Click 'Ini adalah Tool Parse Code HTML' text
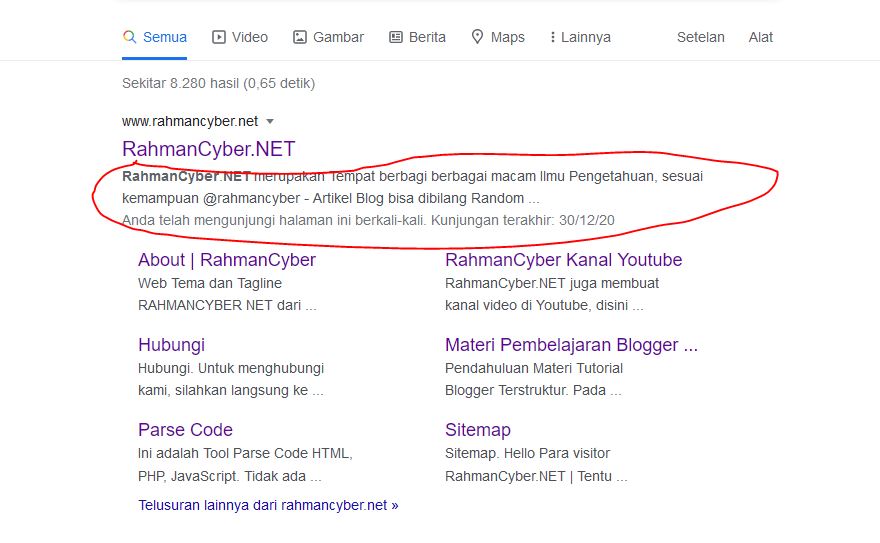 [245, 453]
